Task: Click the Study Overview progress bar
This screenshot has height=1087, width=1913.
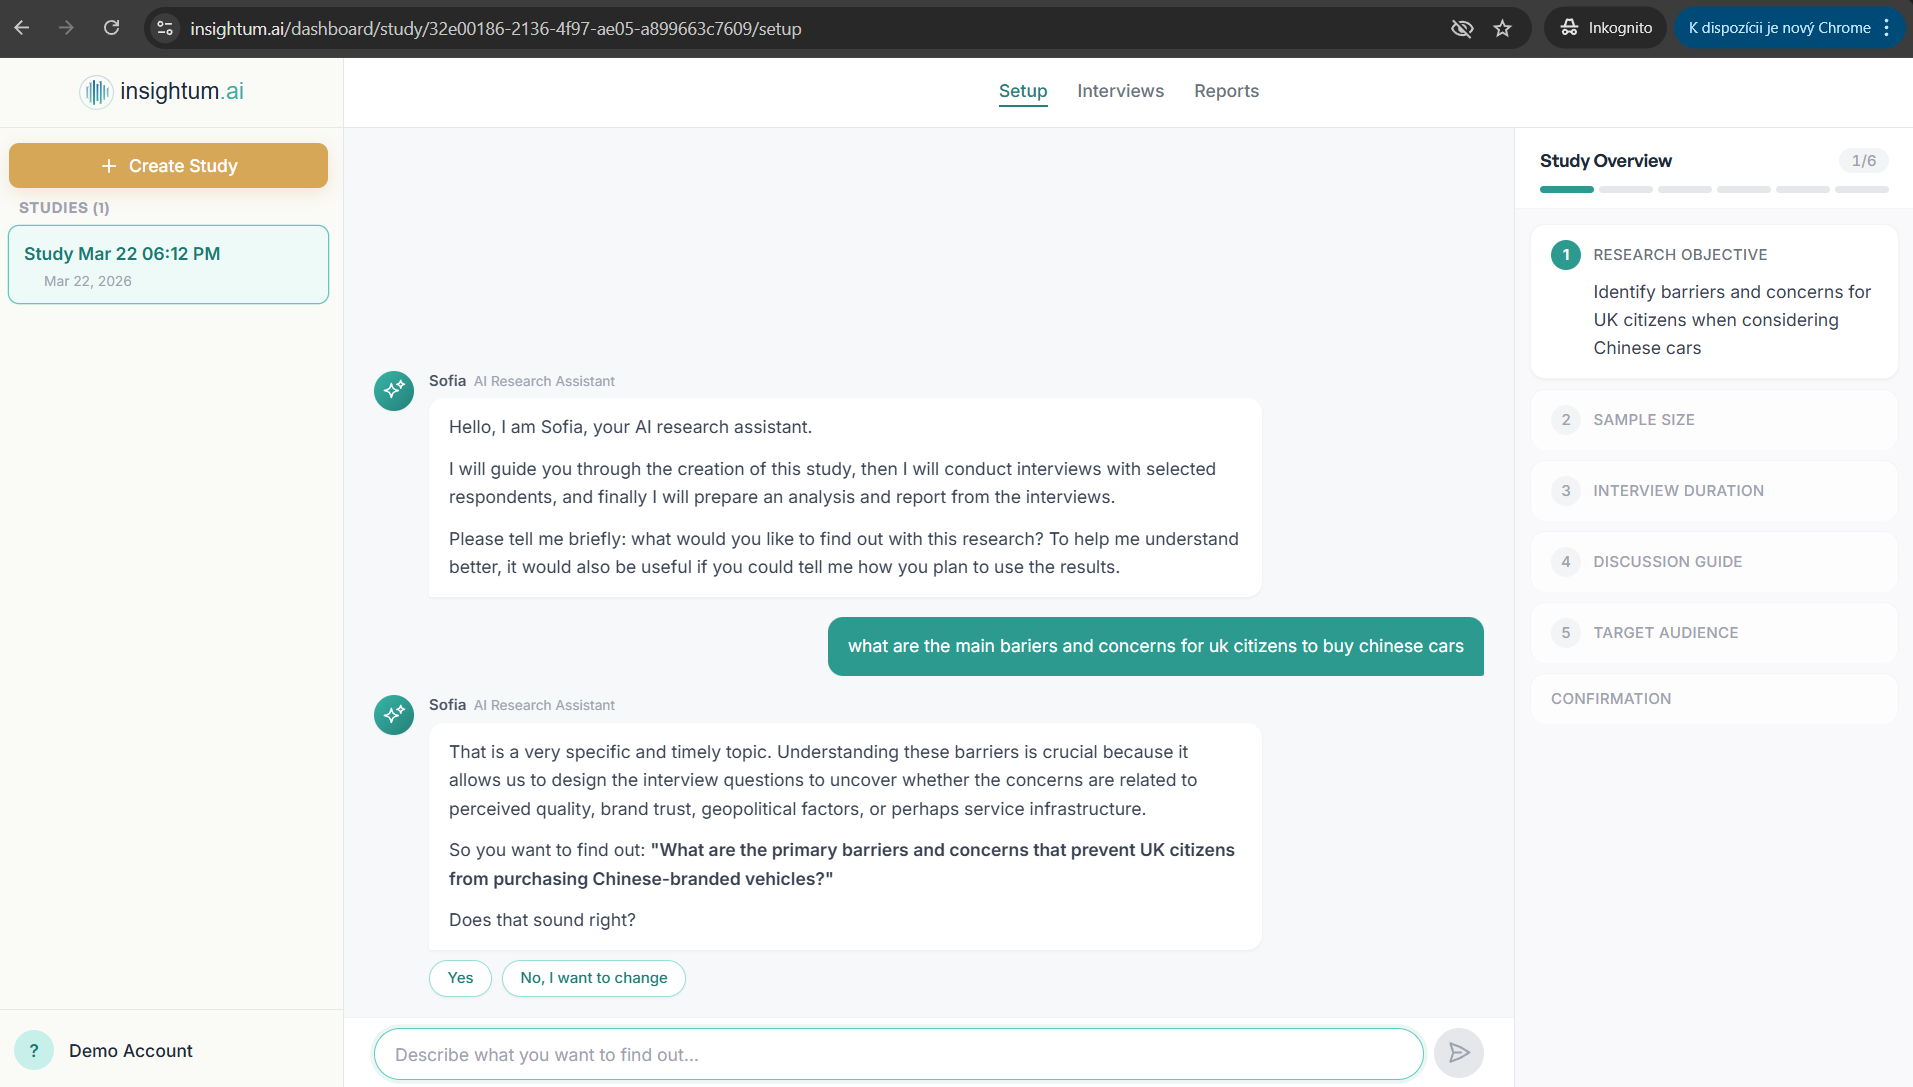Action: (1713, 189)
